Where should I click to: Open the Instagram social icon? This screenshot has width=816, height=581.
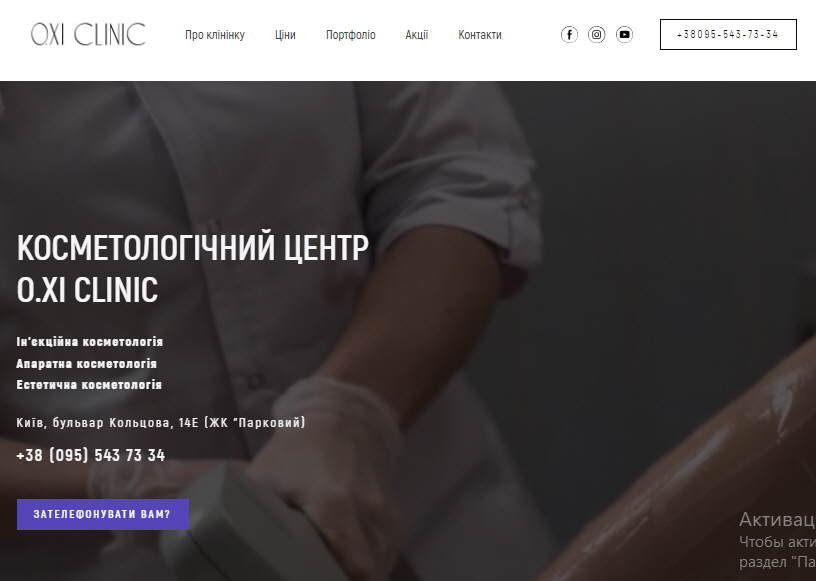pyautogui.click(x=596, y=35)
